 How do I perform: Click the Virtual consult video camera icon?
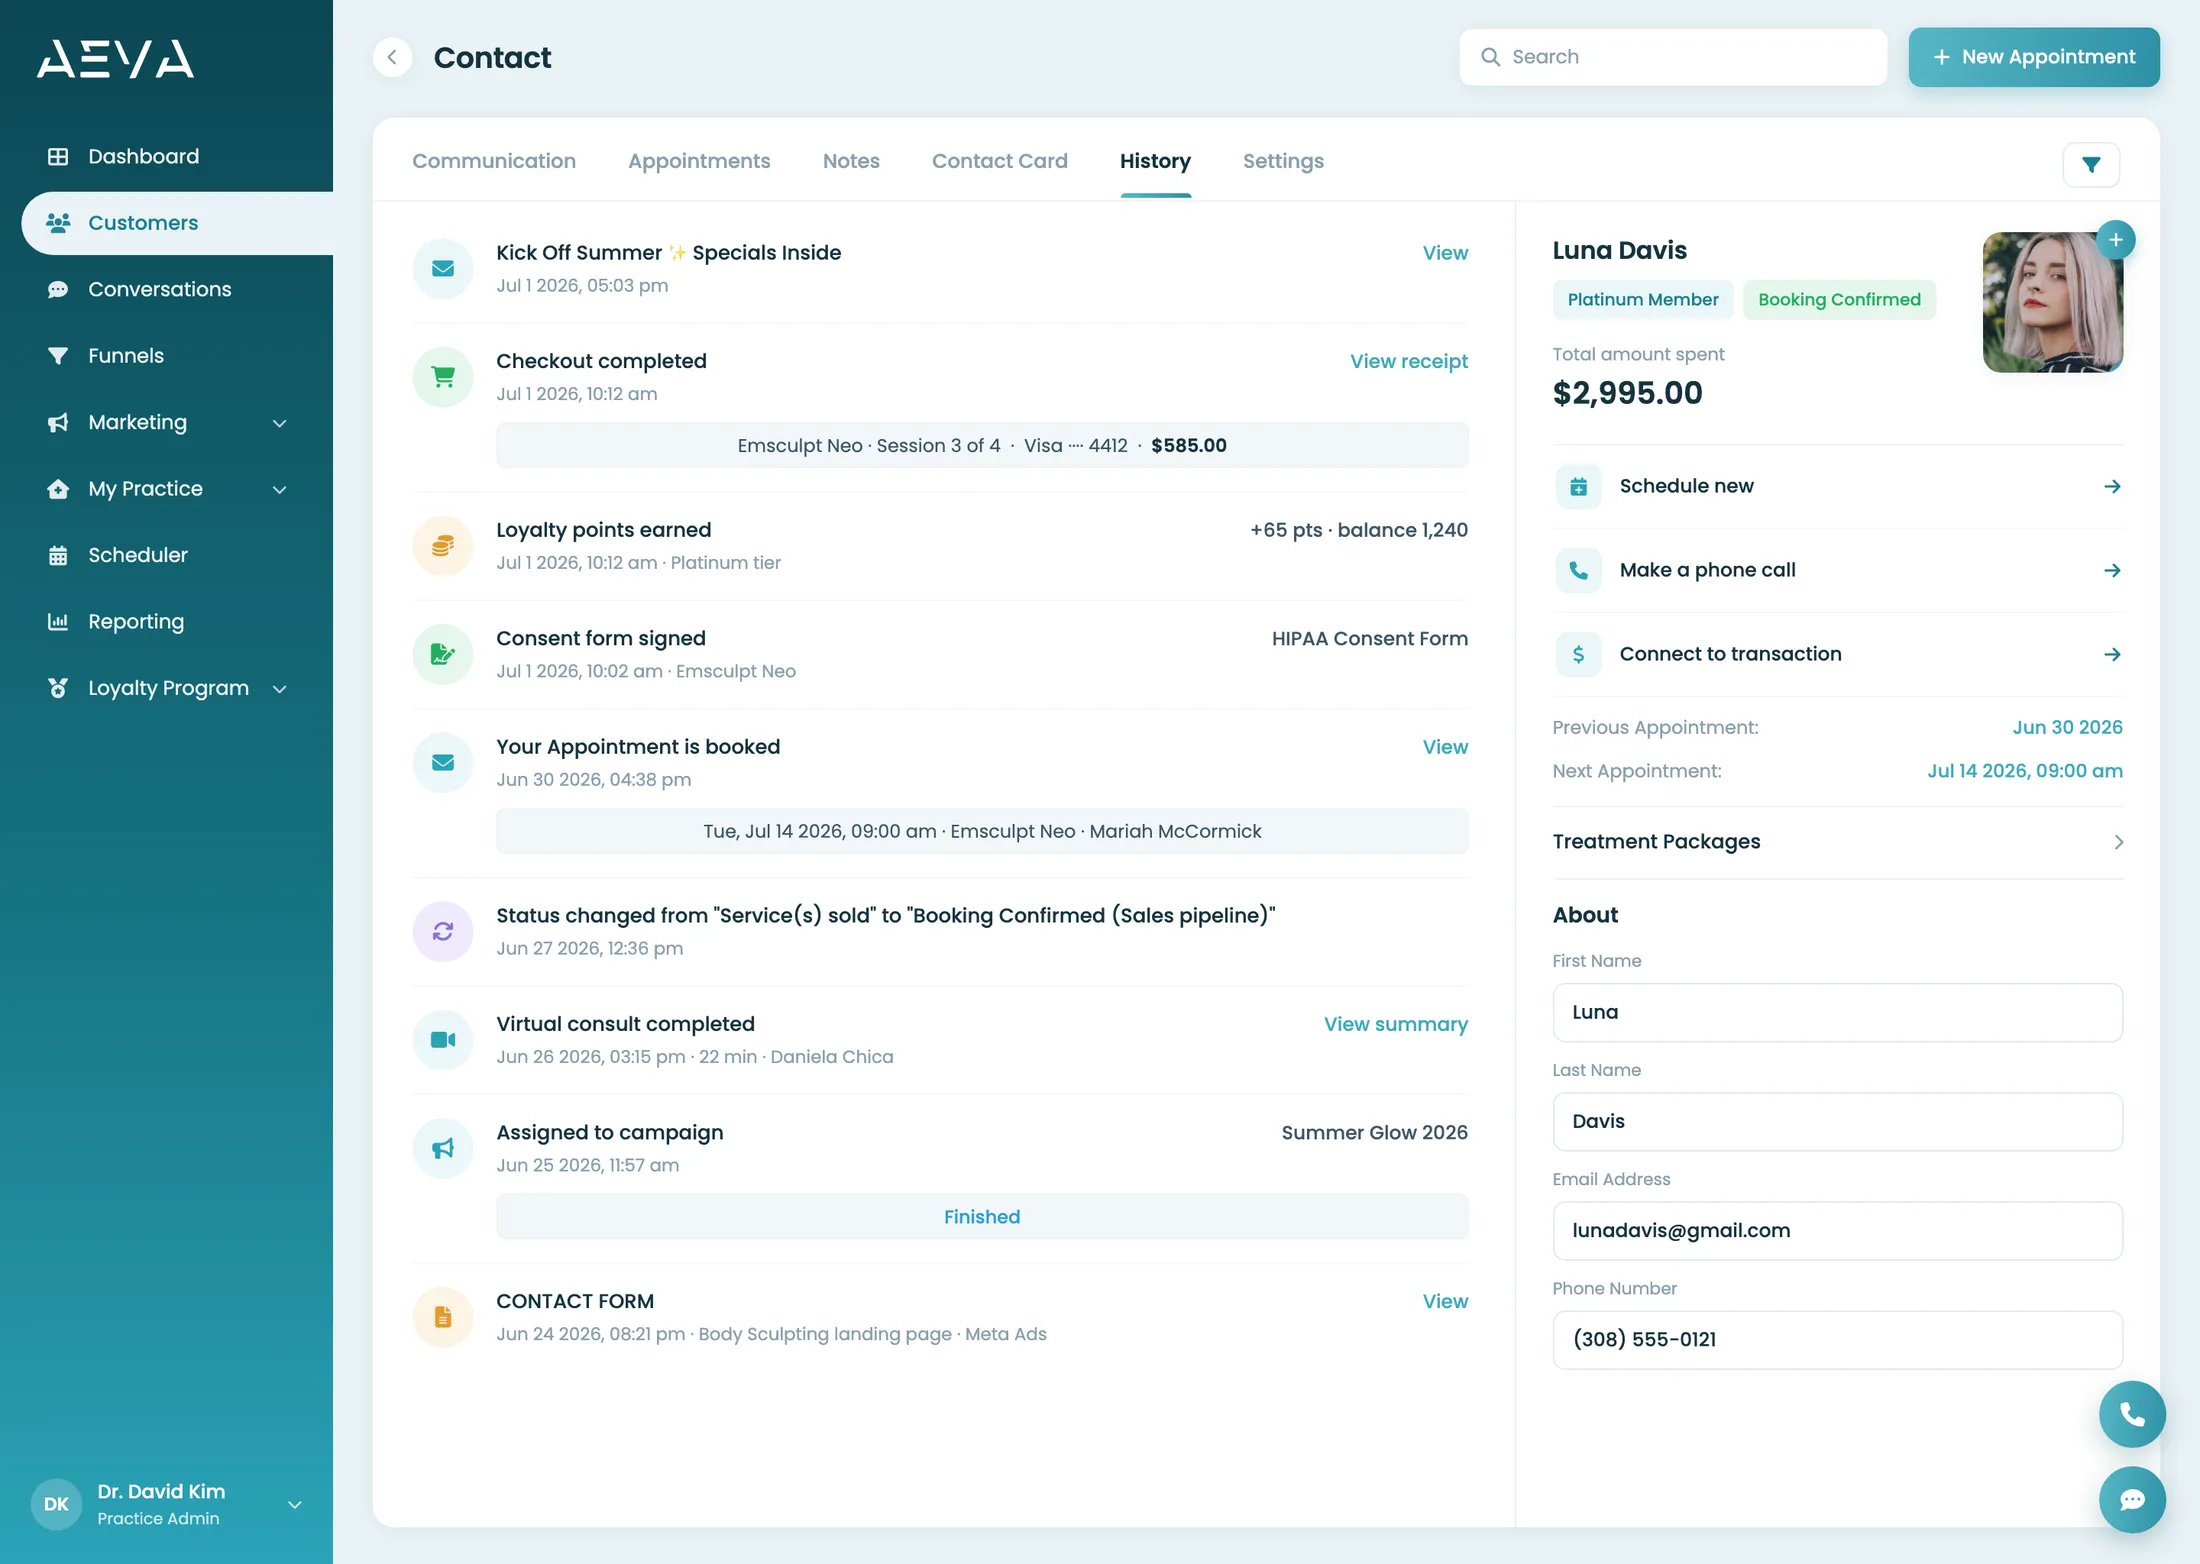[x=443, y=1040]
